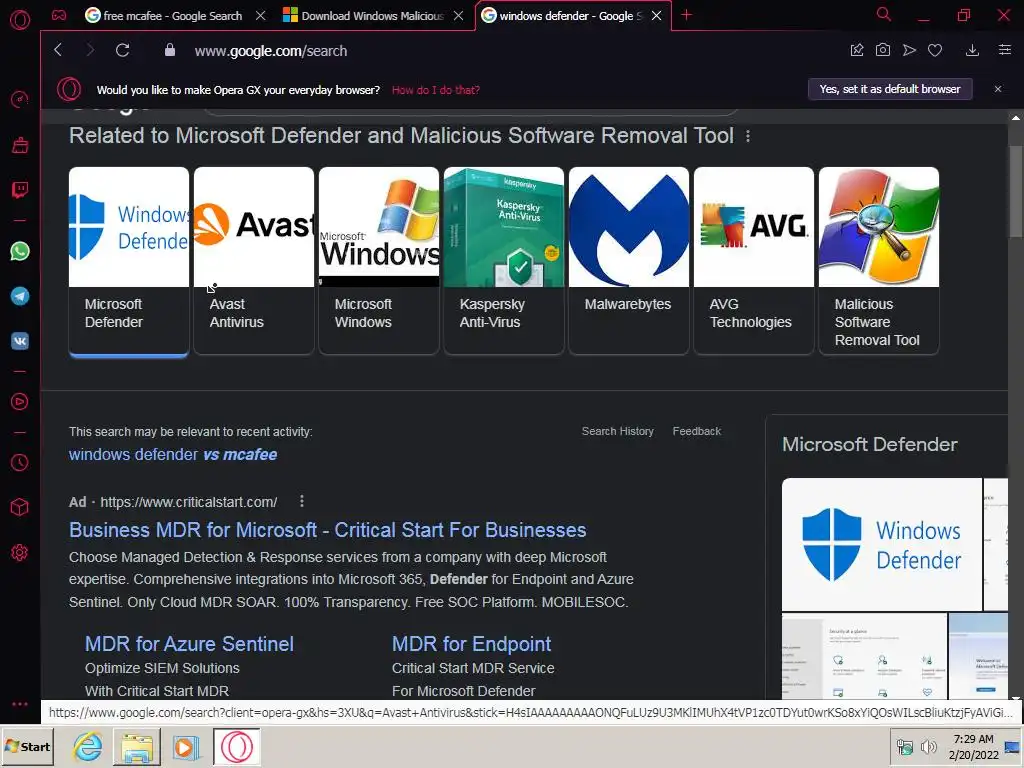Open File Explorer from the taskbar
Image resolution: width=1024 pixels, height=768 pixels.
137,746
